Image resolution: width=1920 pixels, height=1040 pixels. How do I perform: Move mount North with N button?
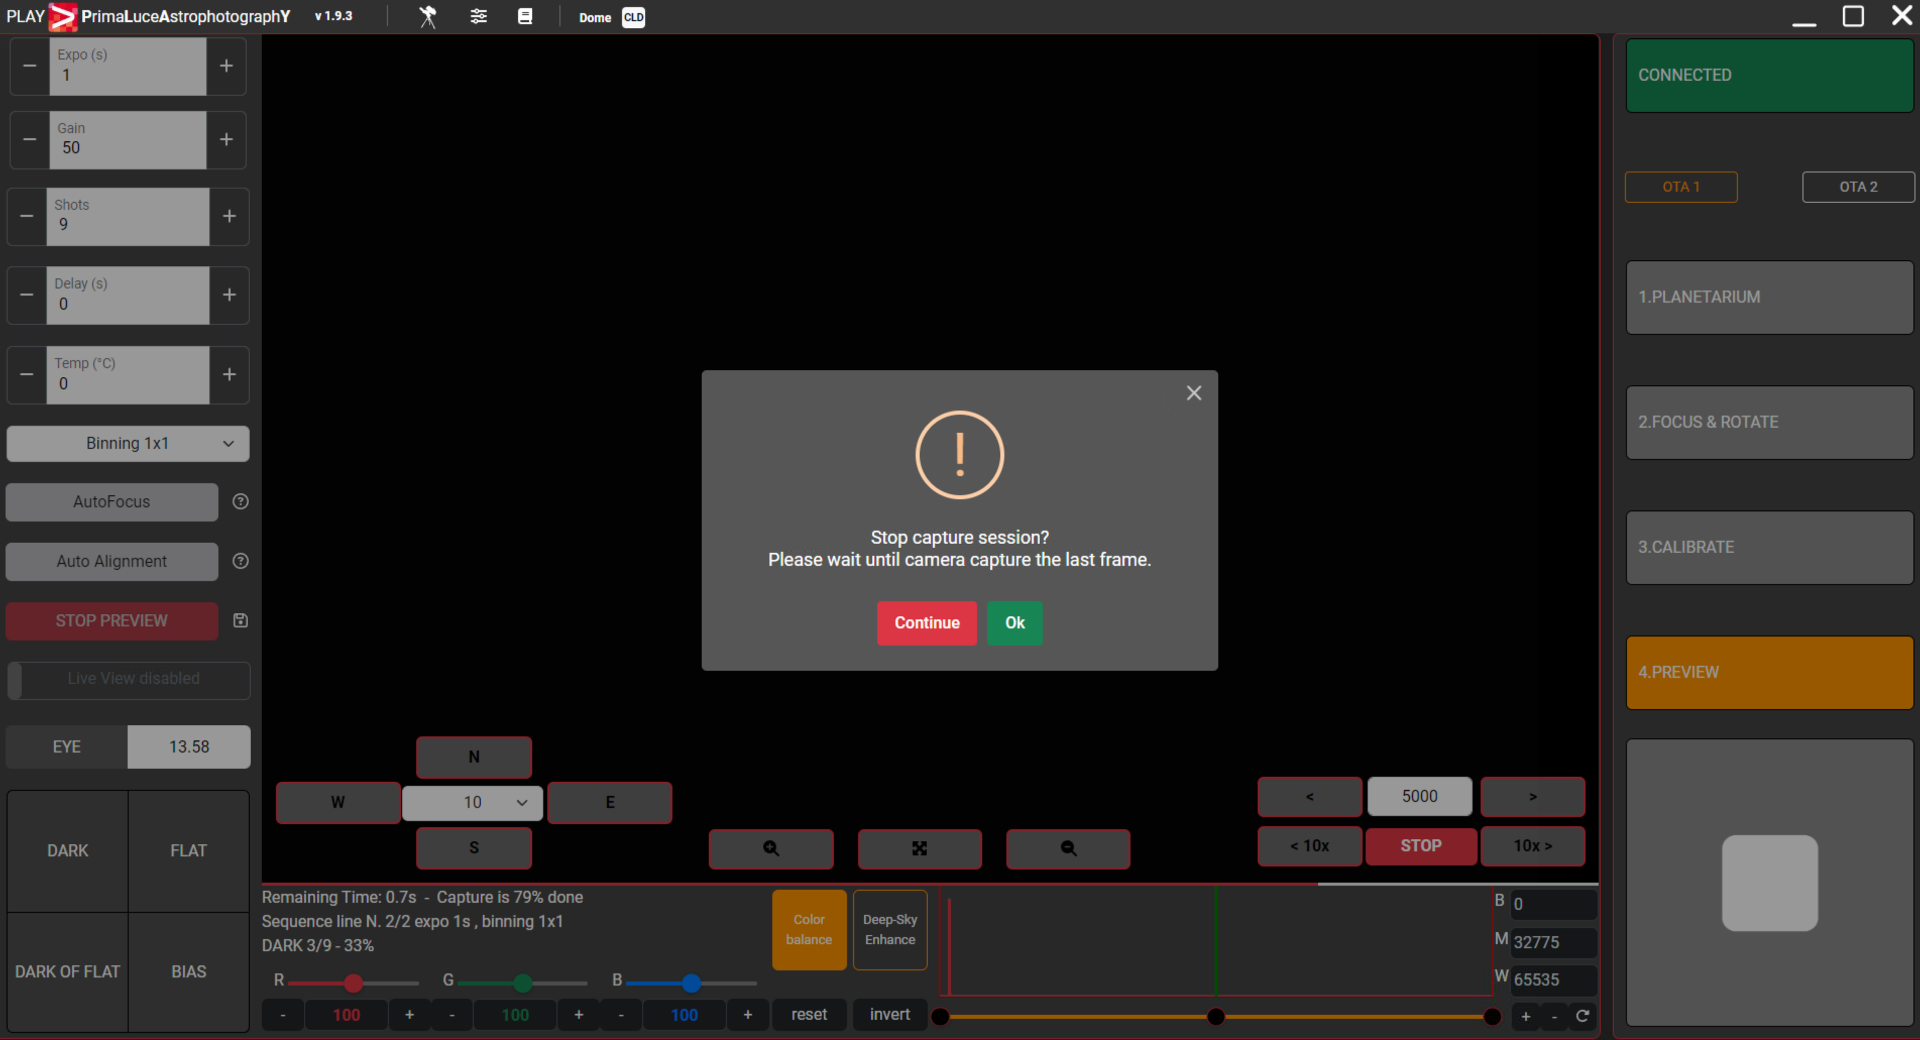[474, 757]
